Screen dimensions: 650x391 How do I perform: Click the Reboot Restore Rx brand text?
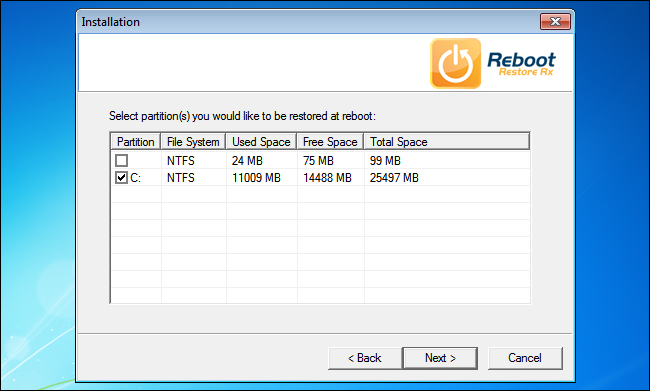521,64
